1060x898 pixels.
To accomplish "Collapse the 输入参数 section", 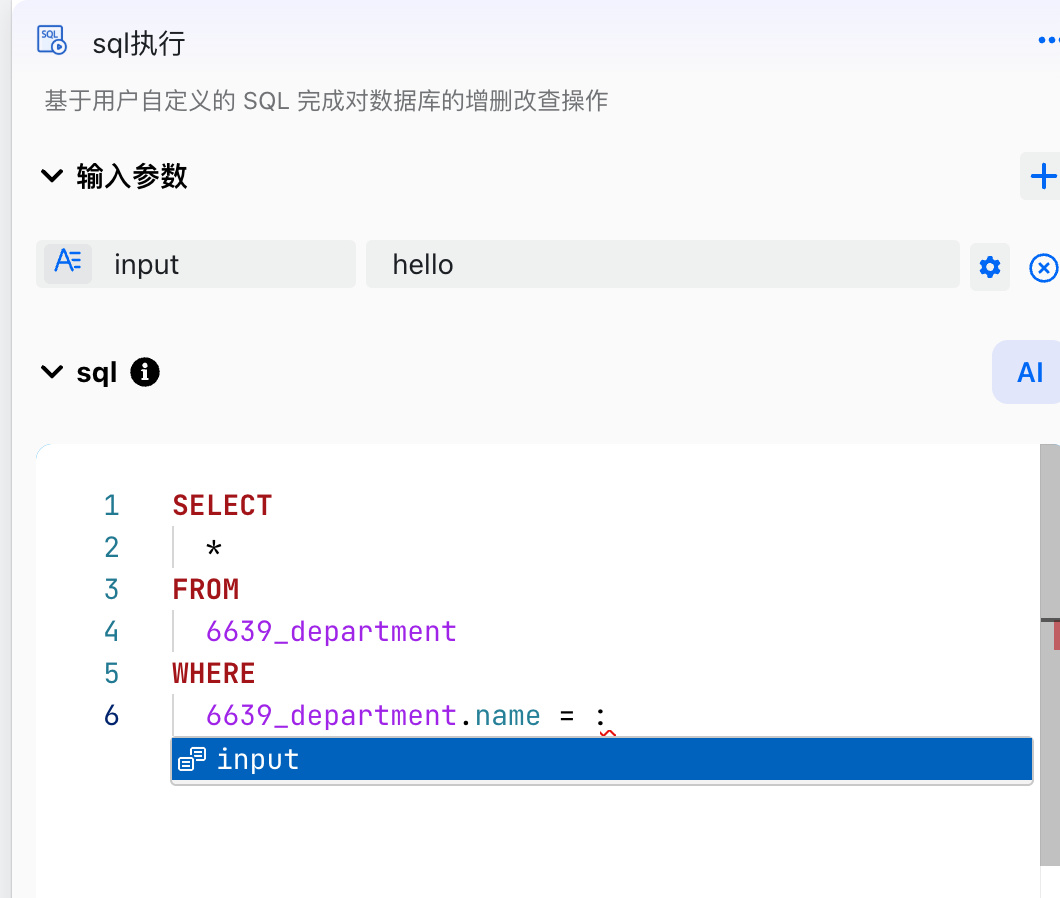I will point(52,176).
